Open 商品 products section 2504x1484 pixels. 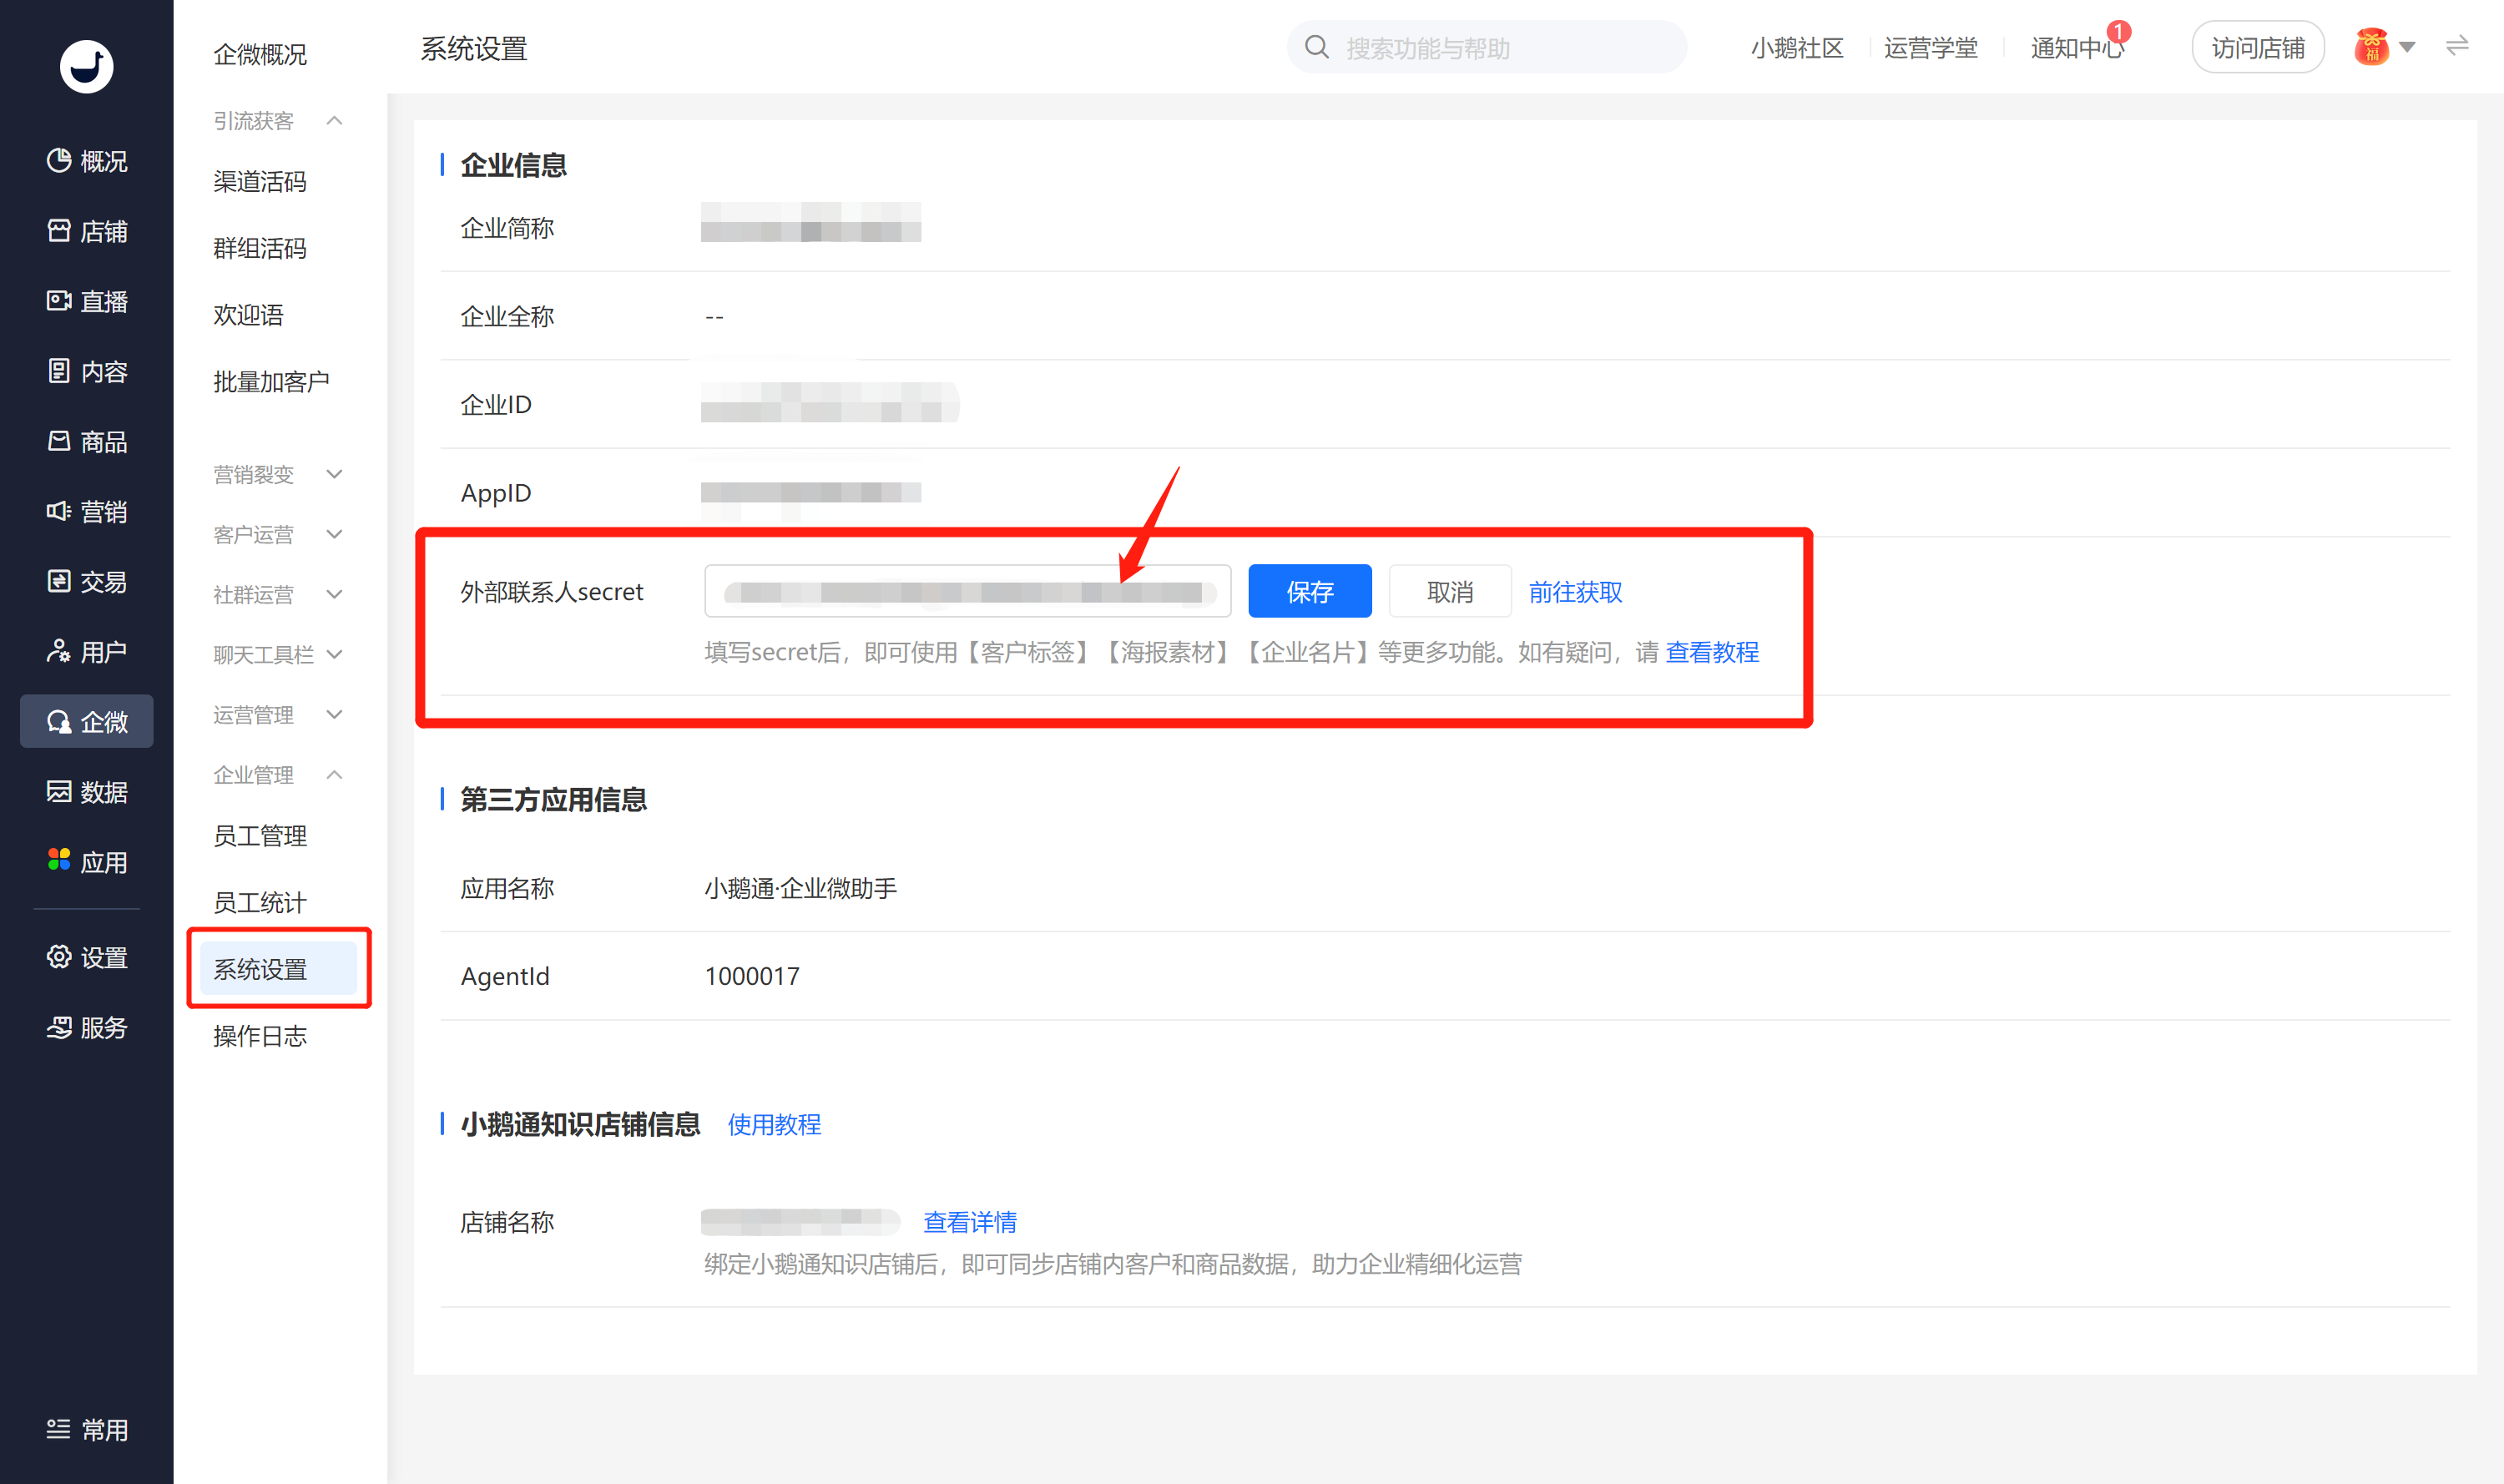(87, 441)
